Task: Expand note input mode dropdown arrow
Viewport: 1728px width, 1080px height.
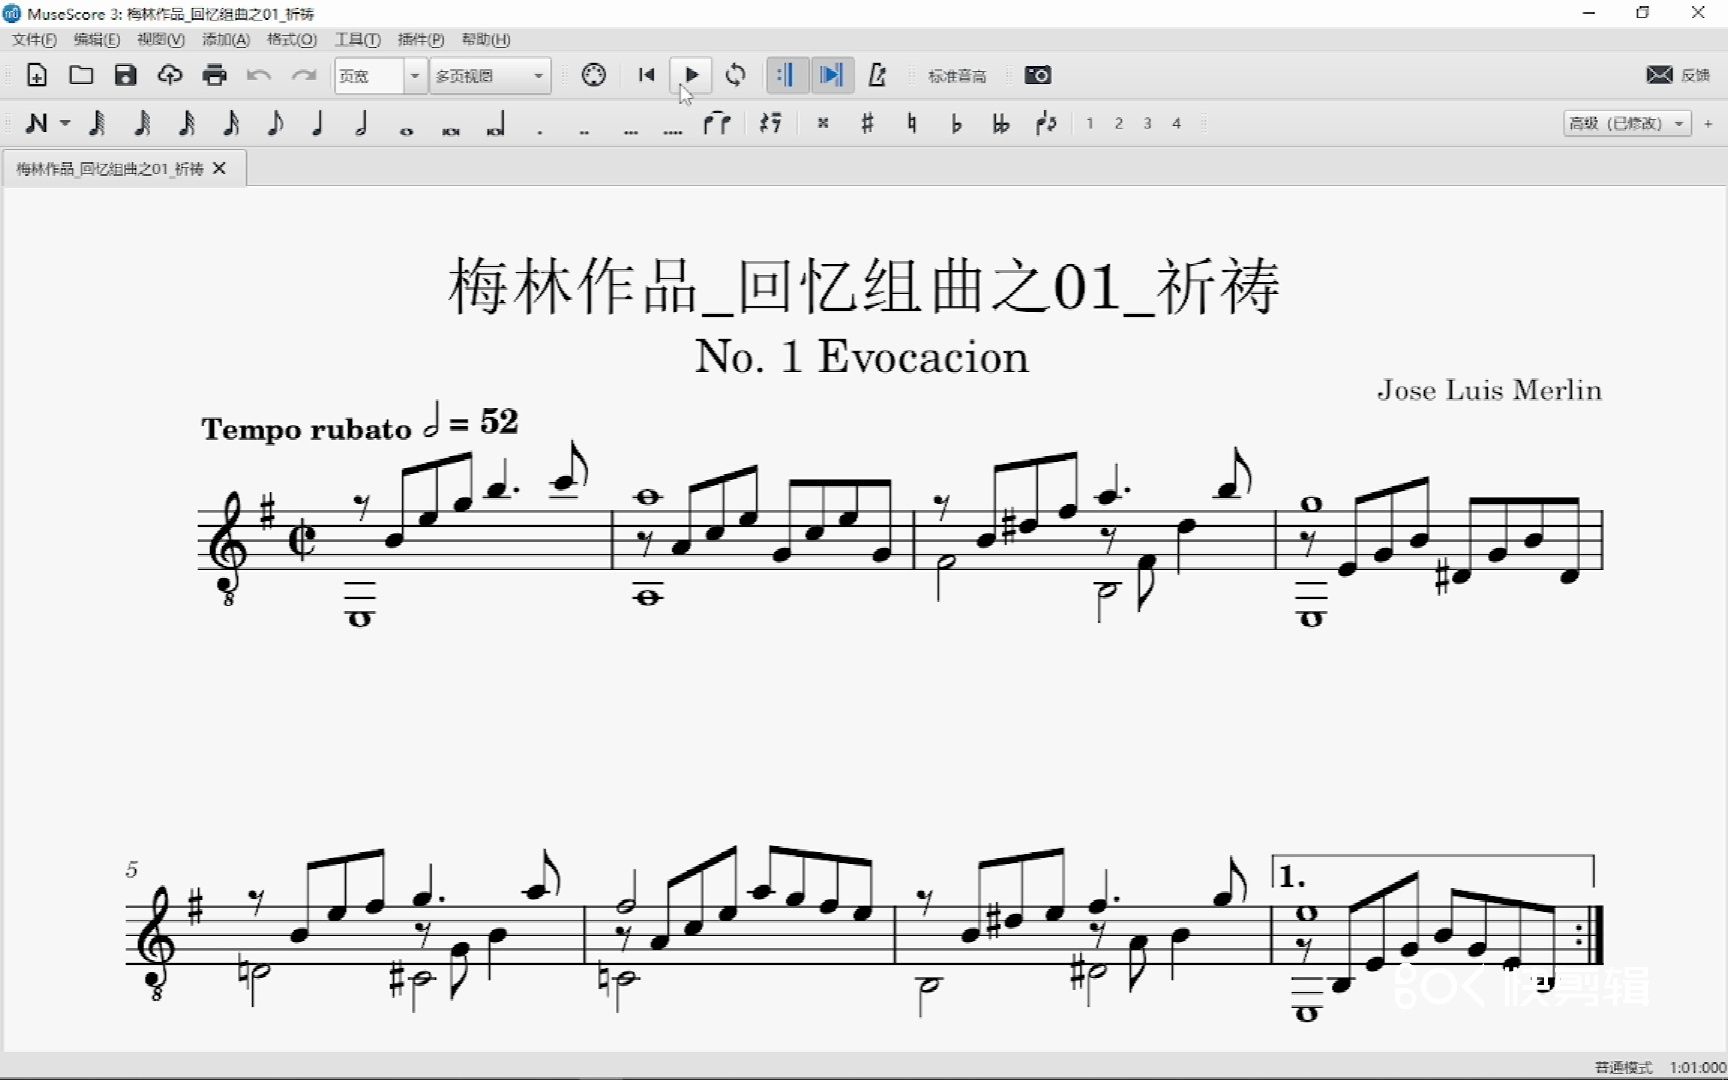Action: [x=65, y=123]
